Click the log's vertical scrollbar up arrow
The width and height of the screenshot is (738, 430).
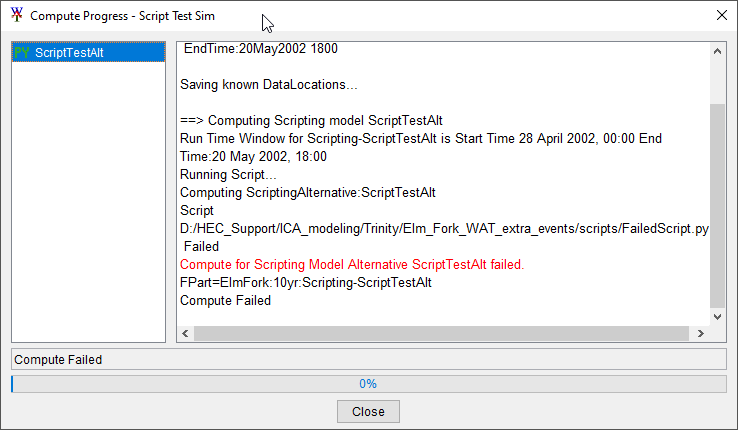[x=717, y=49]
